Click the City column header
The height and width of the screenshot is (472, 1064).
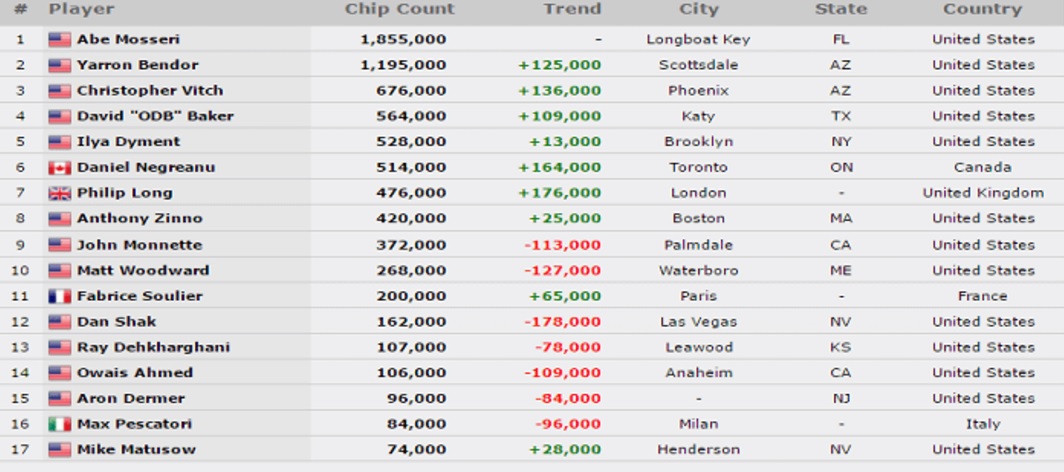click(x=698, y=9)
